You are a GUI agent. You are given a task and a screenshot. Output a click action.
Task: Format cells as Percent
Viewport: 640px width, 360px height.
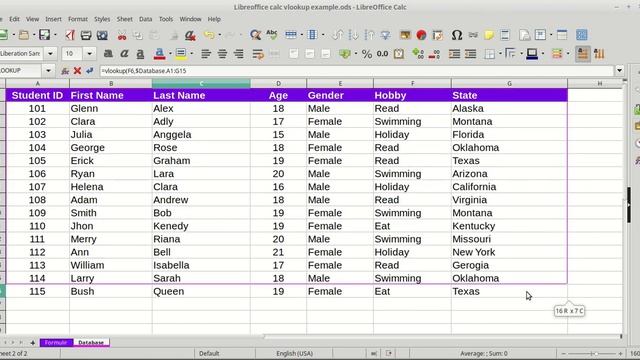pyautogui.click(x=367, y=54)
